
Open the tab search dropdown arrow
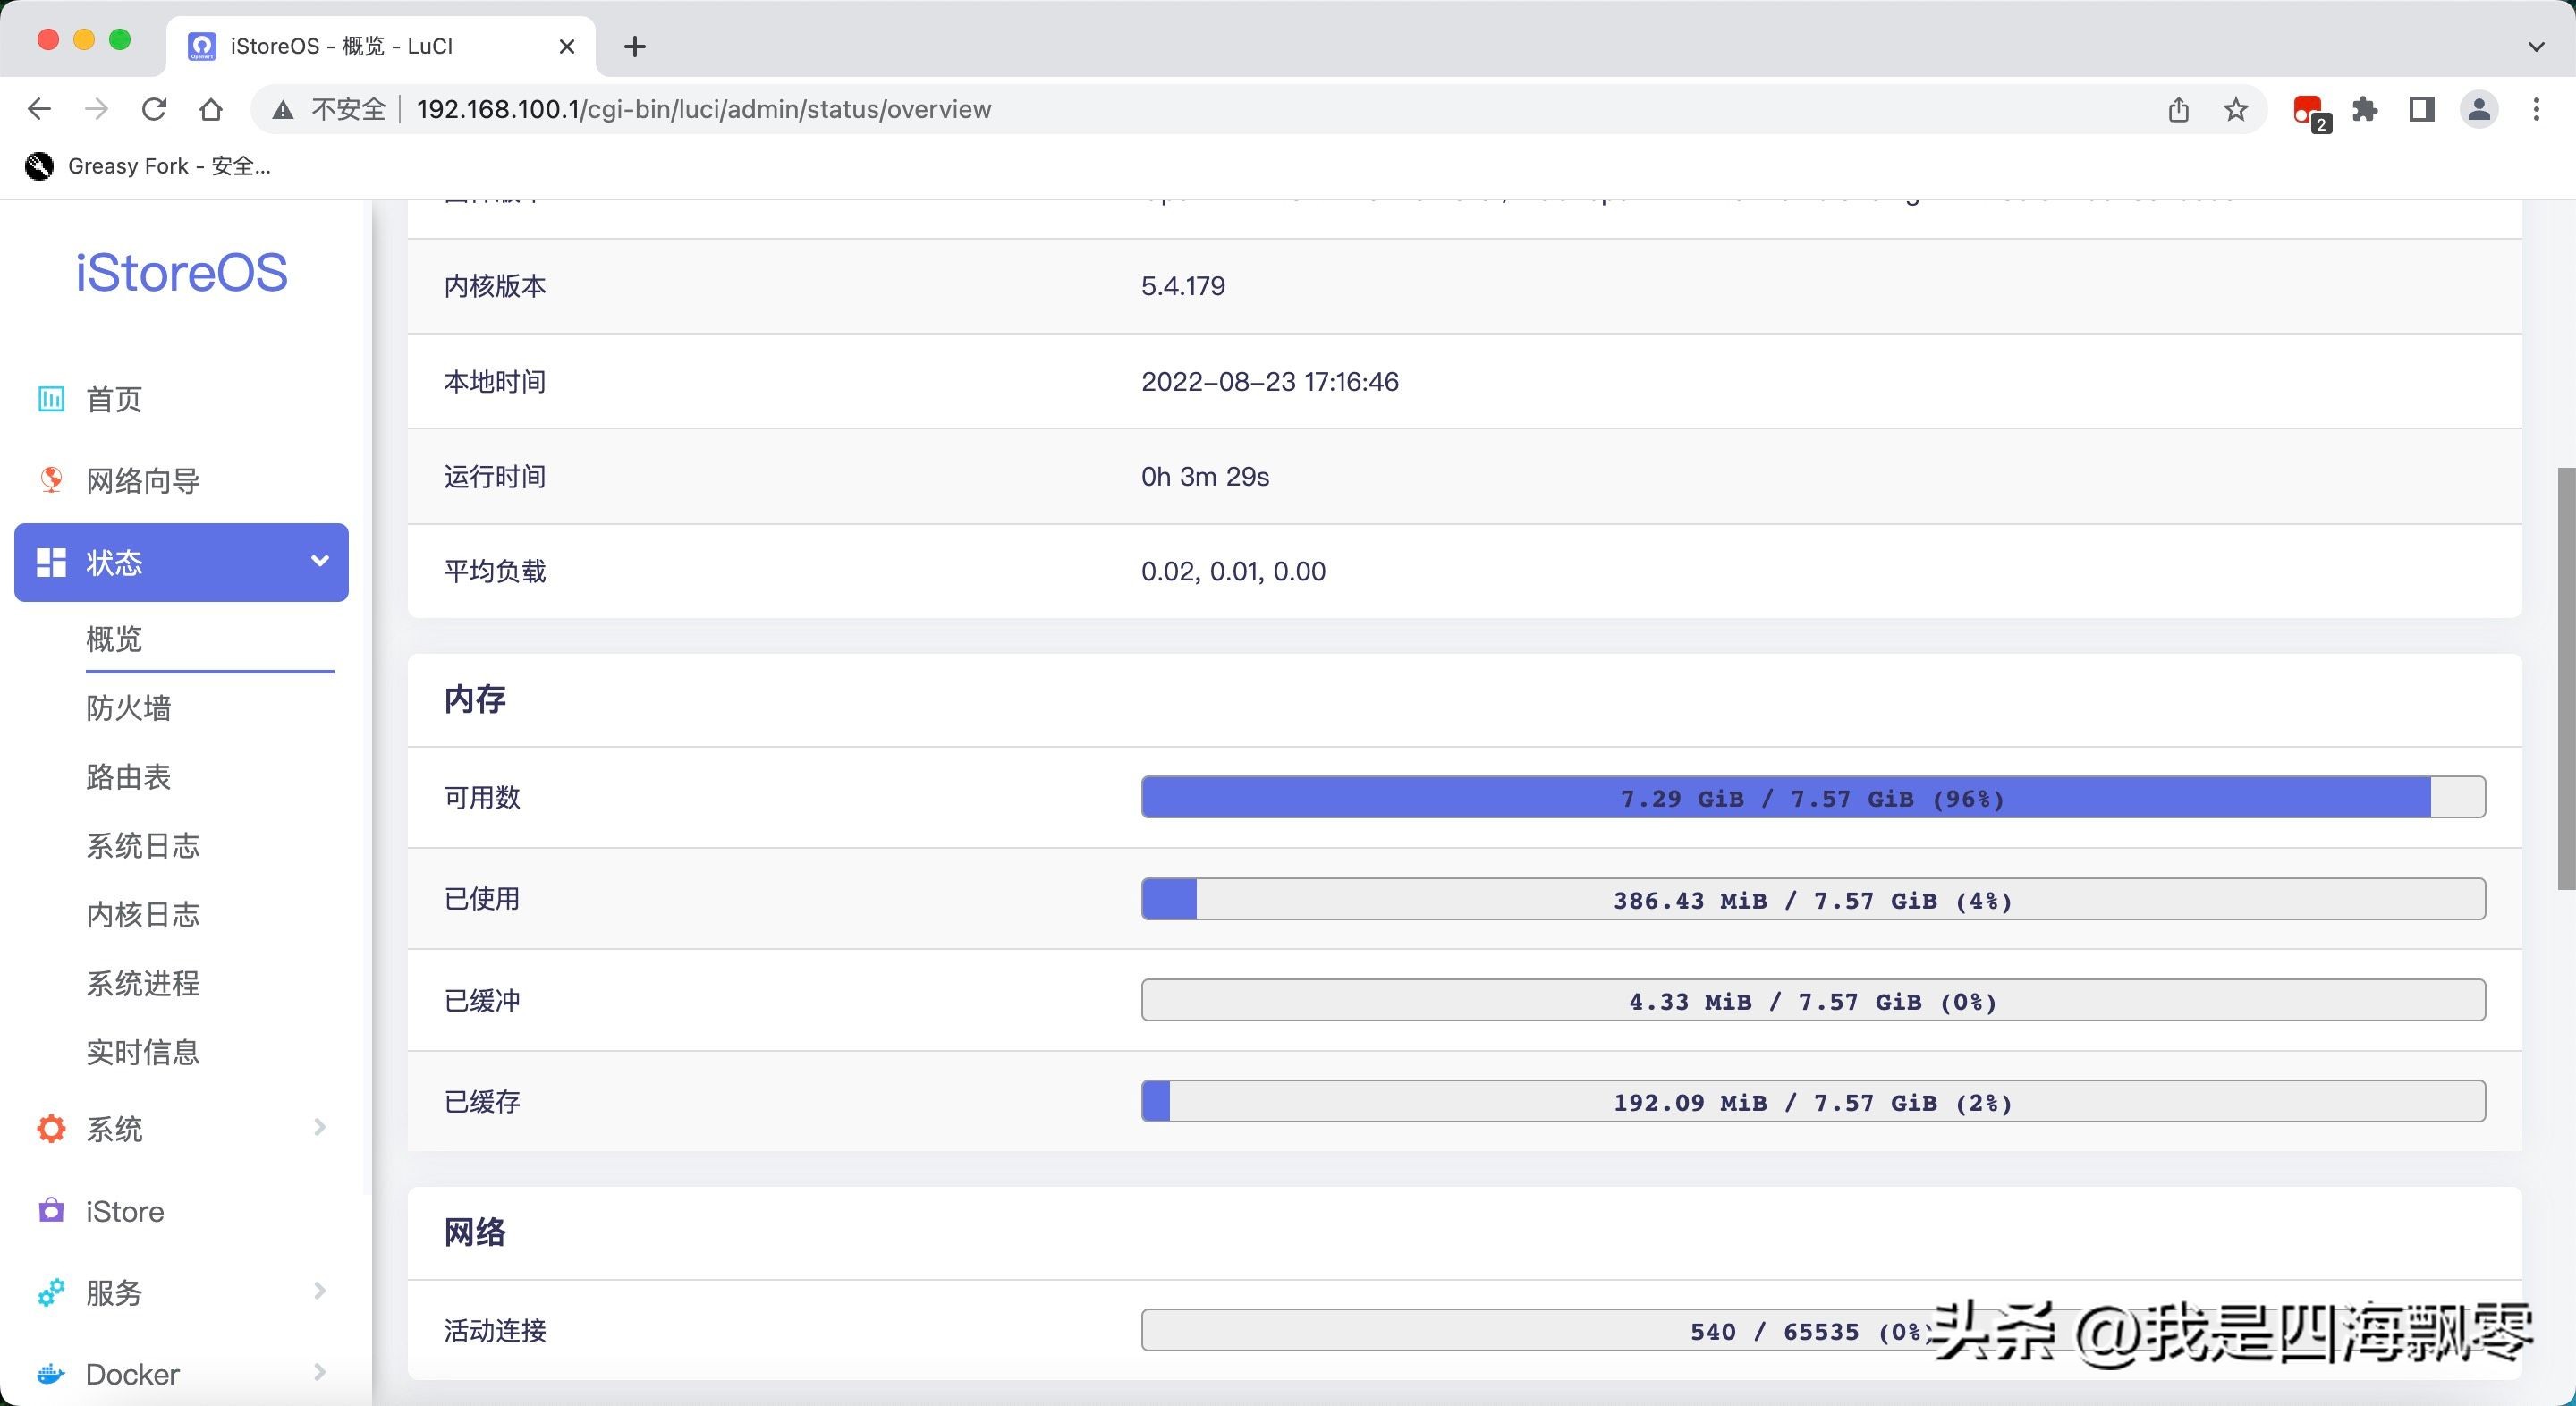pos(2536,46)
